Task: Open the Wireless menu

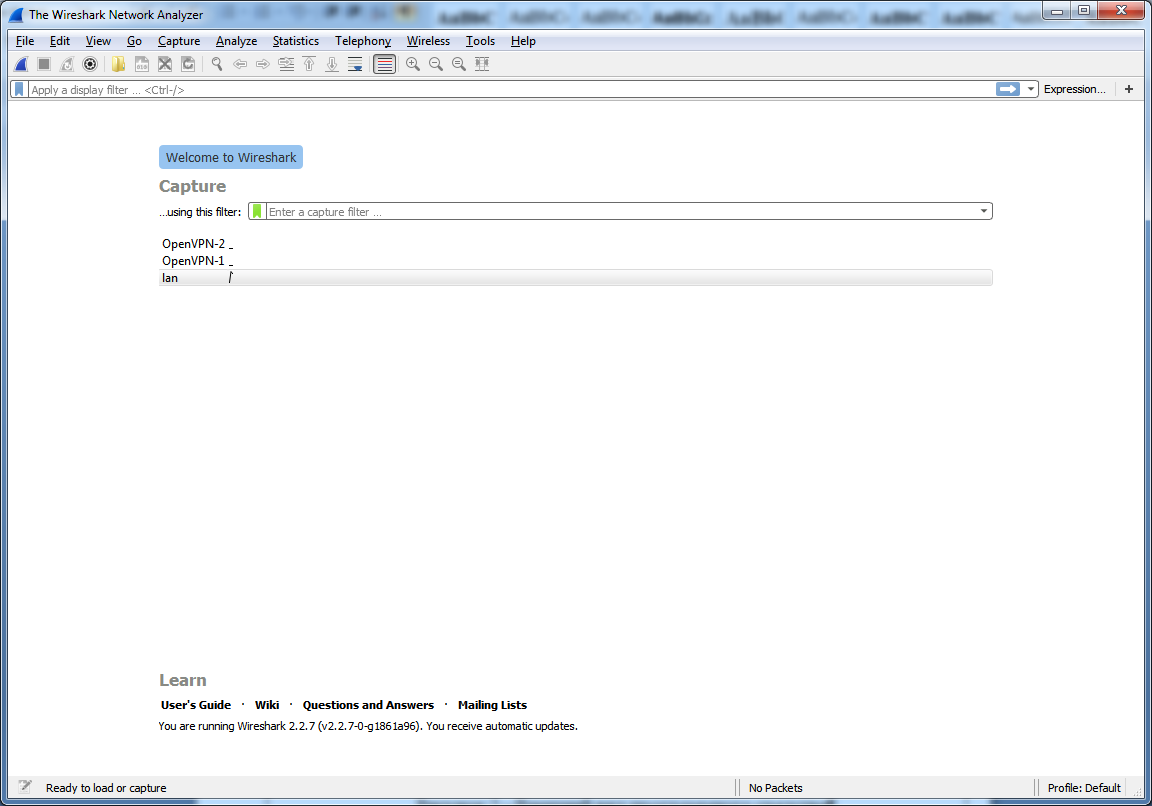Action: pyautogui.click(x=428, y=41)
